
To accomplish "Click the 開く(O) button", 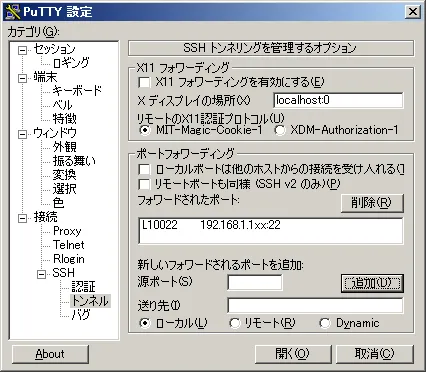I will pyautogui.click(x=293, y=354).
